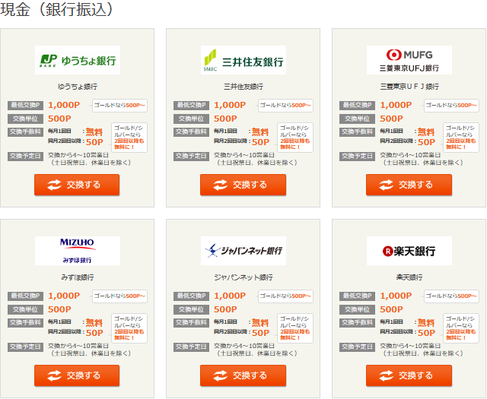
Task: Click 1,000P minimum points in 三菱東京UFJ銀行 card
Action: tap(396, 105)
